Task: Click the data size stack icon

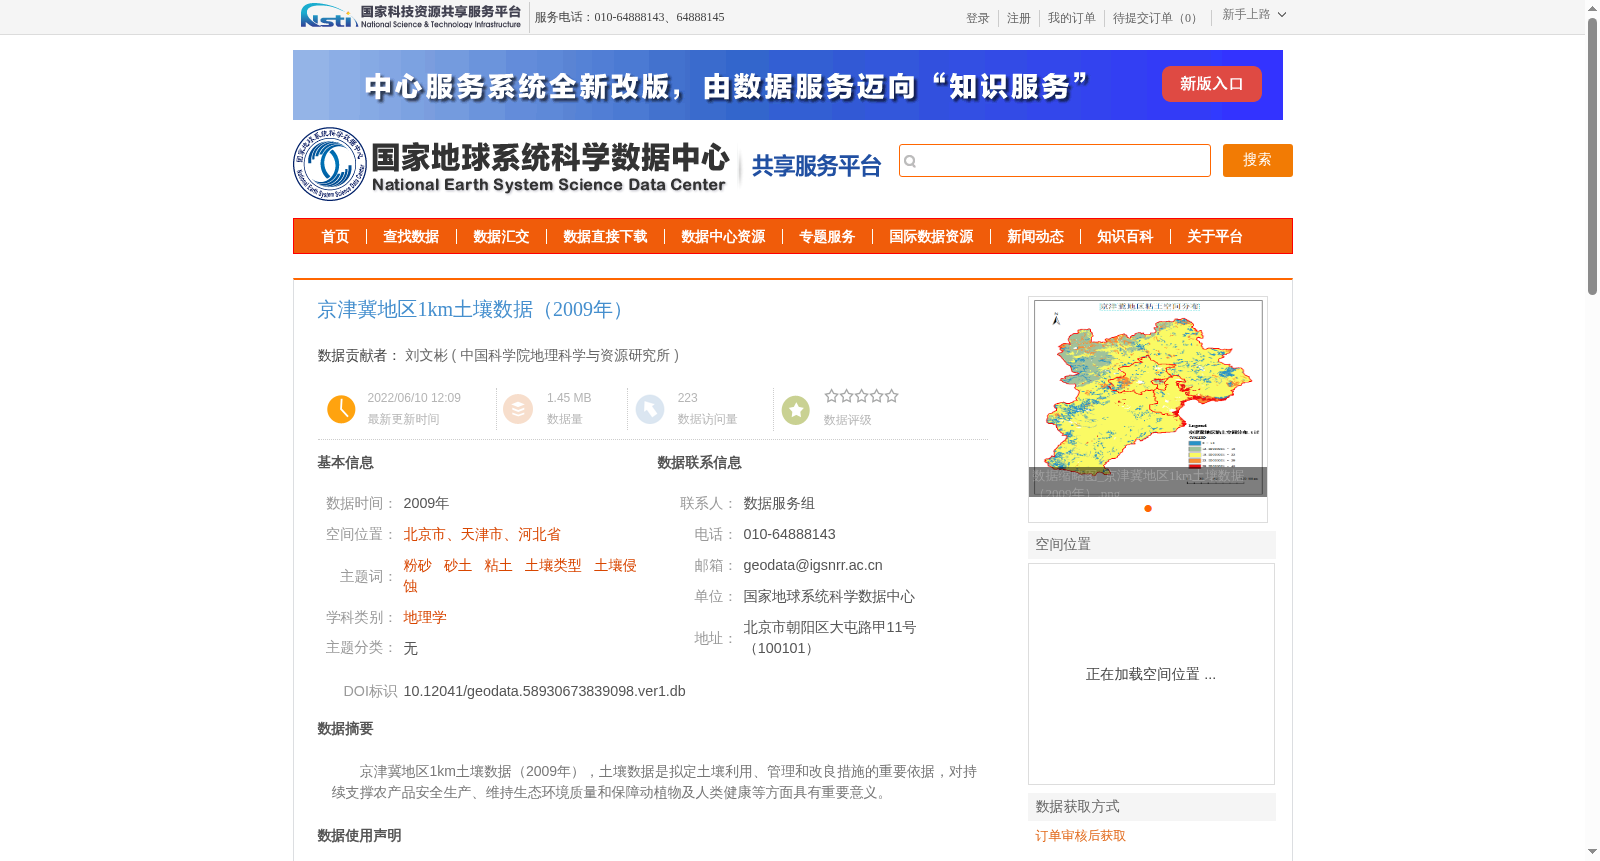Action: (518, 409)
